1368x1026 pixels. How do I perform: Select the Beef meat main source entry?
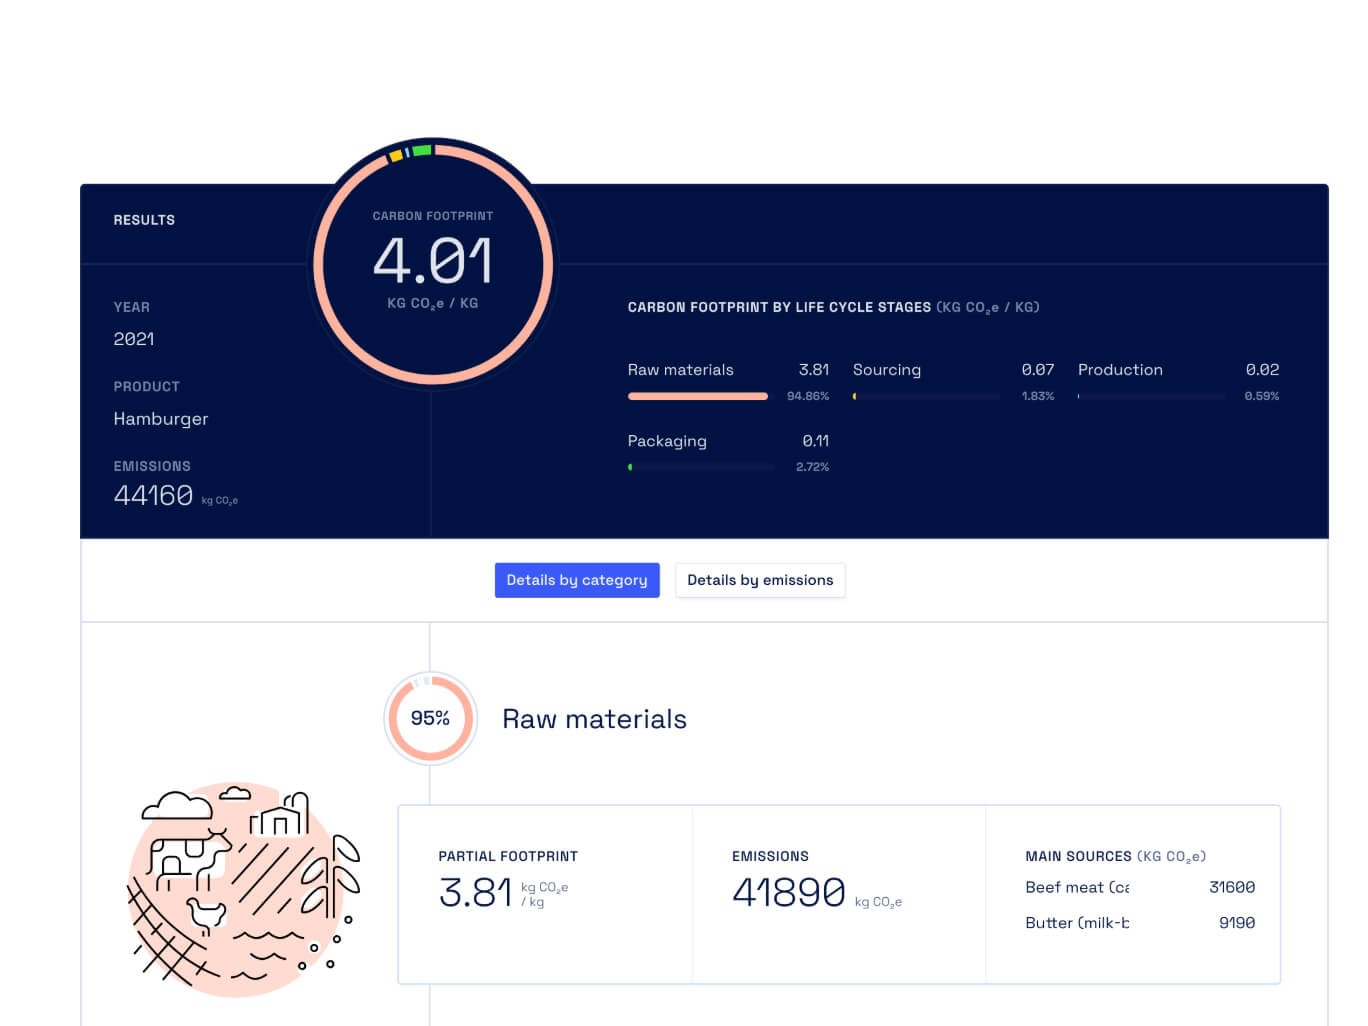pos(1078,887)
